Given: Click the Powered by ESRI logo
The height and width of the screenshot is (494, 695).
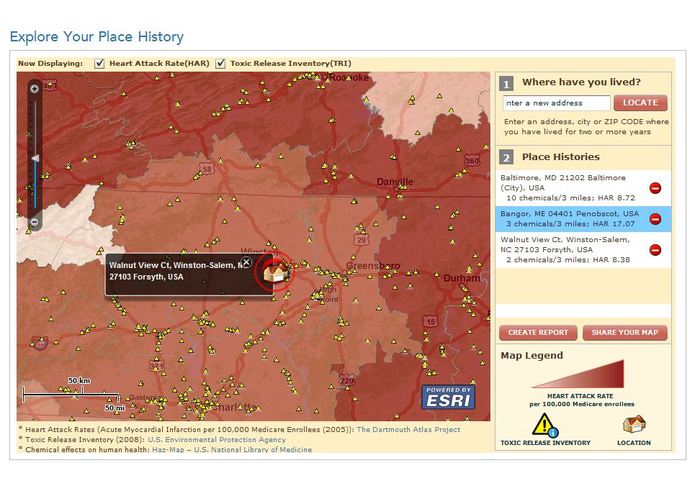Looking at the screenshot, I should 448,397.
